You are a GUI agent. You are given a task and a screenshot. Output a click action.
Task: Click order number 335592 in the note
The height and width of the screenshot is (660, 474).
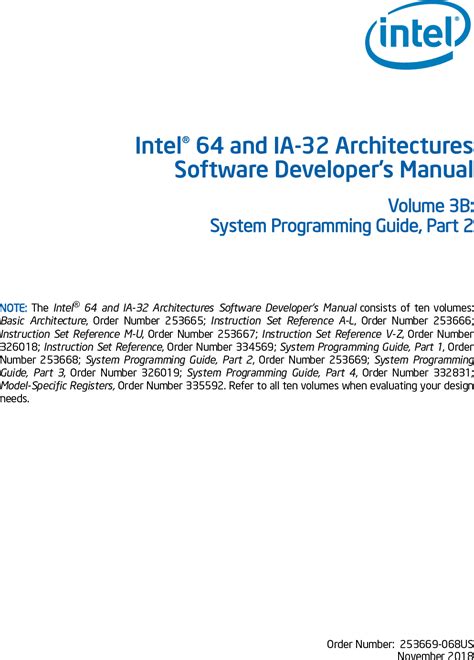tap(205, 386)
